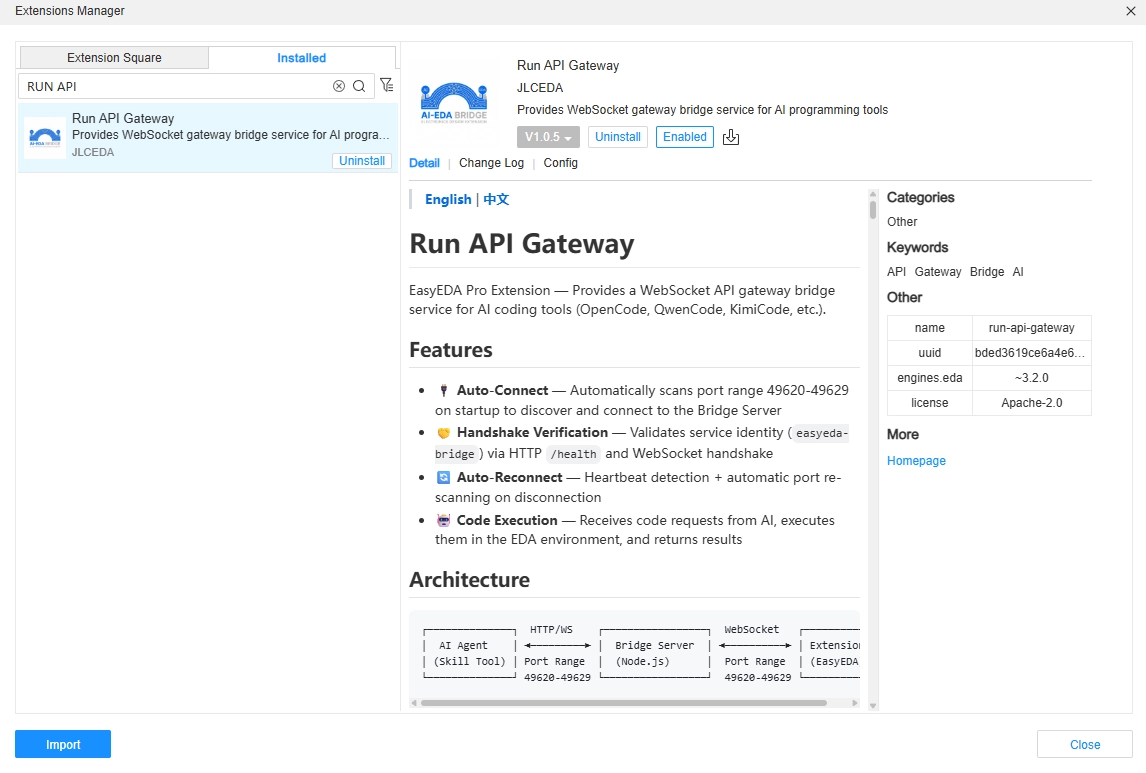Click the license value 'Apache-2.0'
Image resolution: width=1146 pixels, height=773 pixels.
[1031, 403]
